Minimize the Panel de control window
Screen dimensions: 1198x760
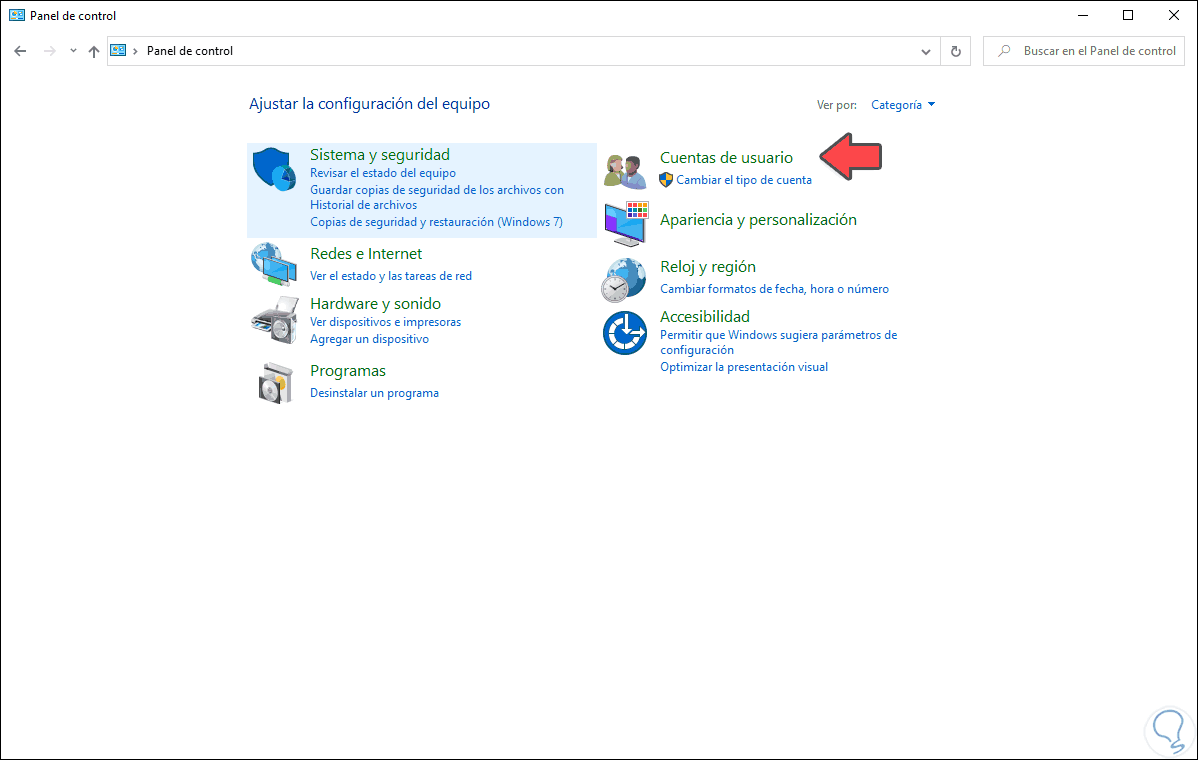(x=1083, y=15)
